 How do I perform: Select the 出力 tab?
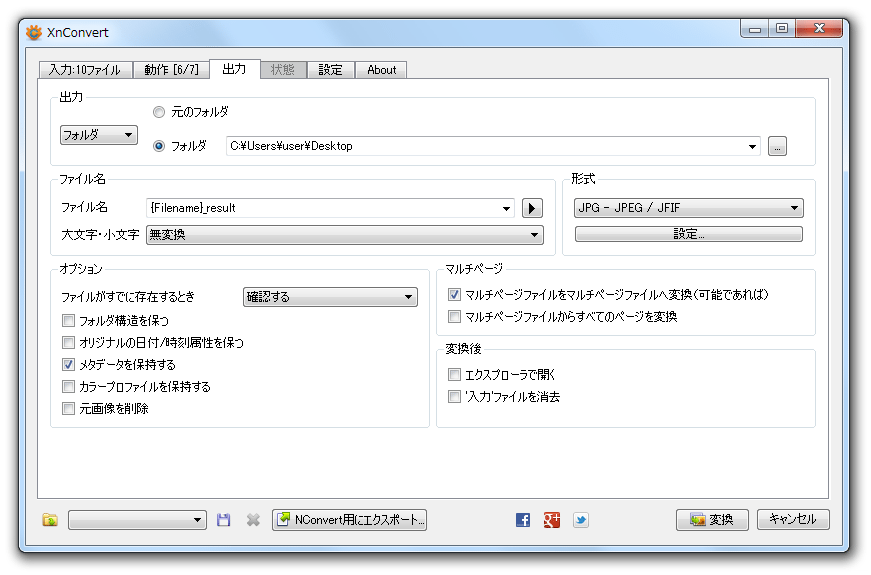point(234,69)
